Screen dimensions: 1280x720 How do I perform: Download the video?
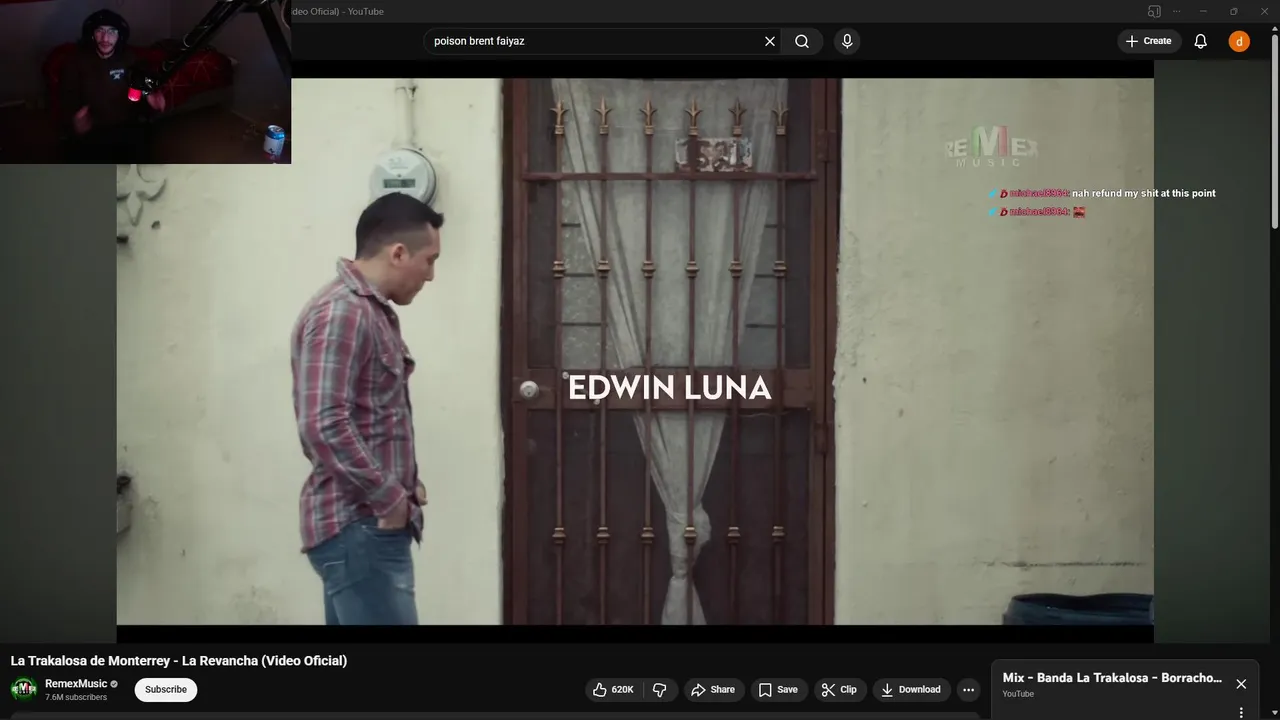pos(911,690)
